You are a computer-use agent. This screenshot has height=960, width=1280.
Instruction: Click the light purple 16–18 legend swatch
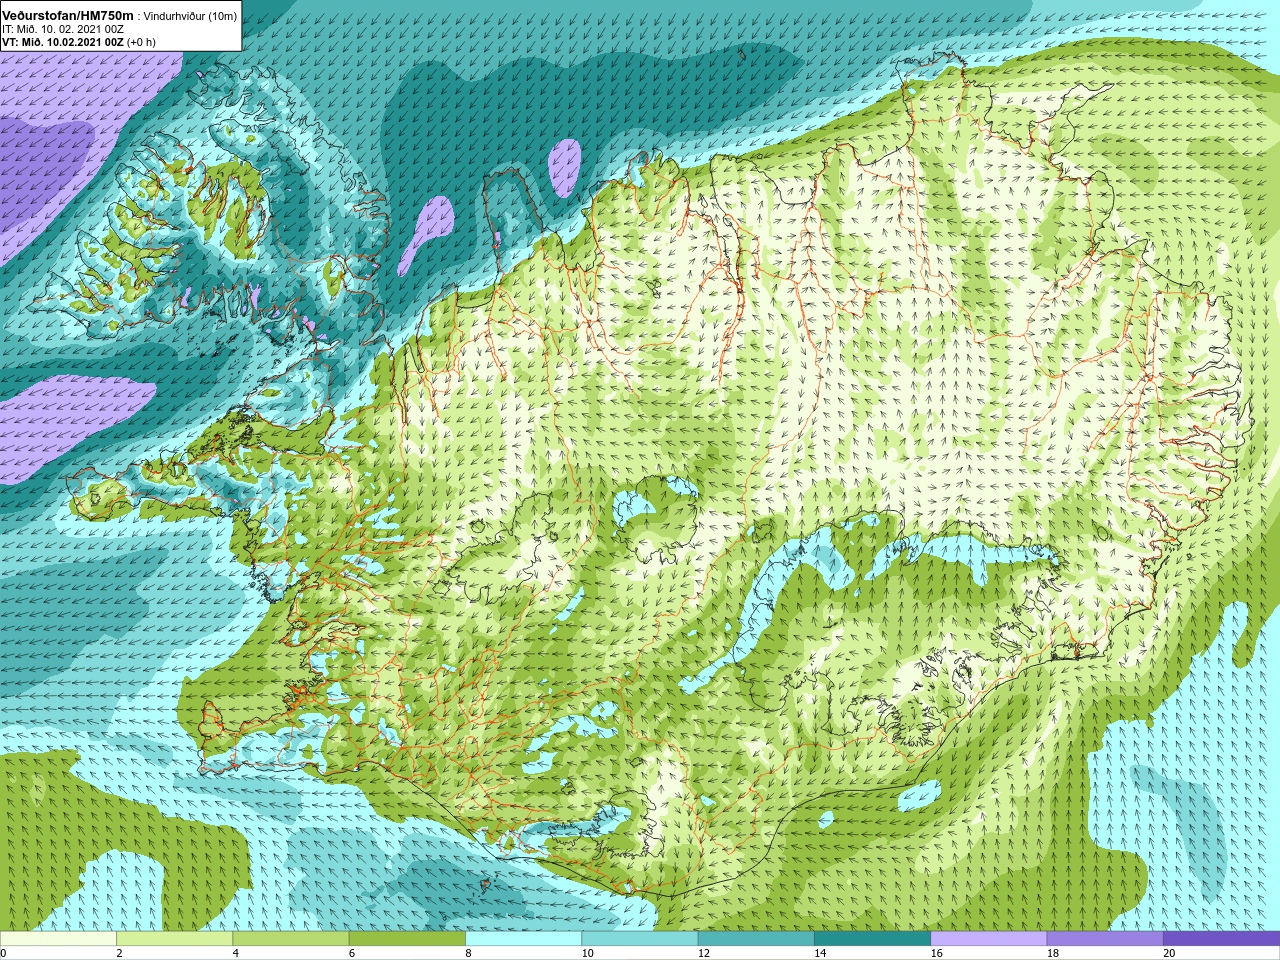[989, 939]
